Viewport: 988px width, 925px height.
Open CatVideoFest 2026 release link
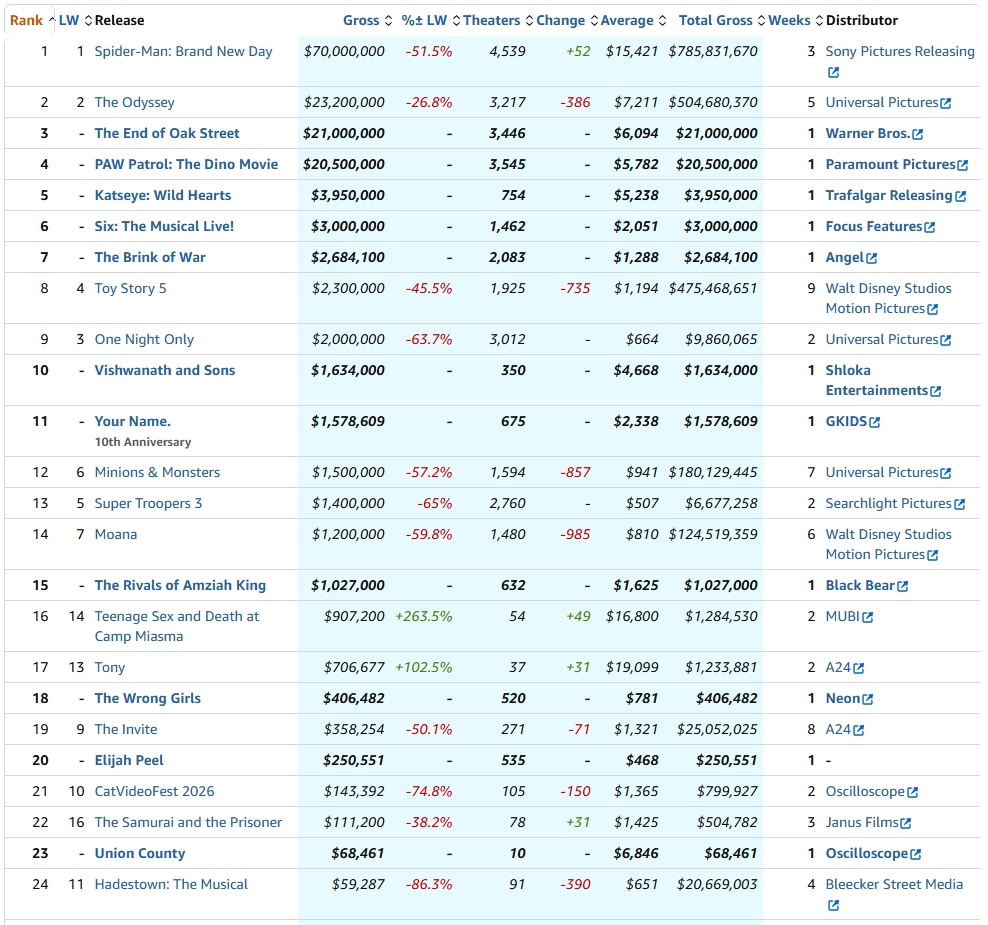tap(154, 791)
